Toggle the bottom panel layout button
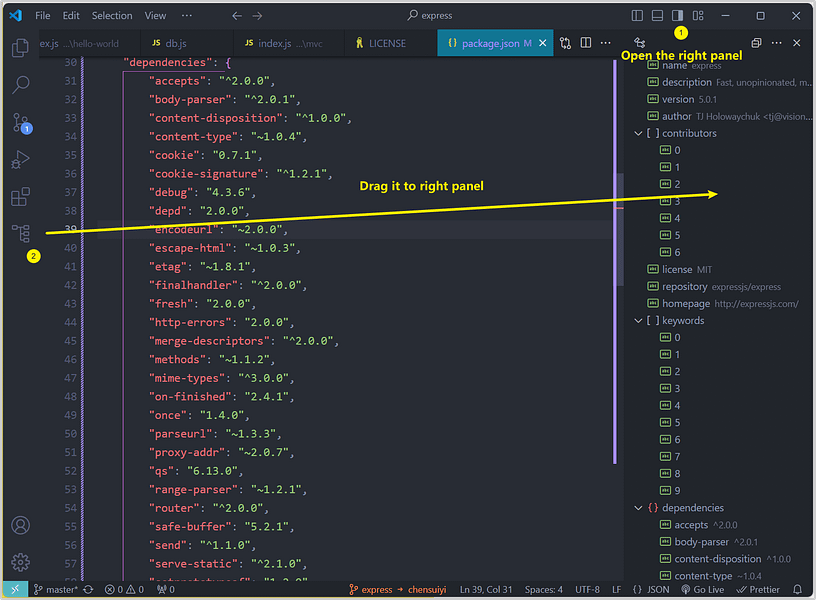 coord(657,16)
